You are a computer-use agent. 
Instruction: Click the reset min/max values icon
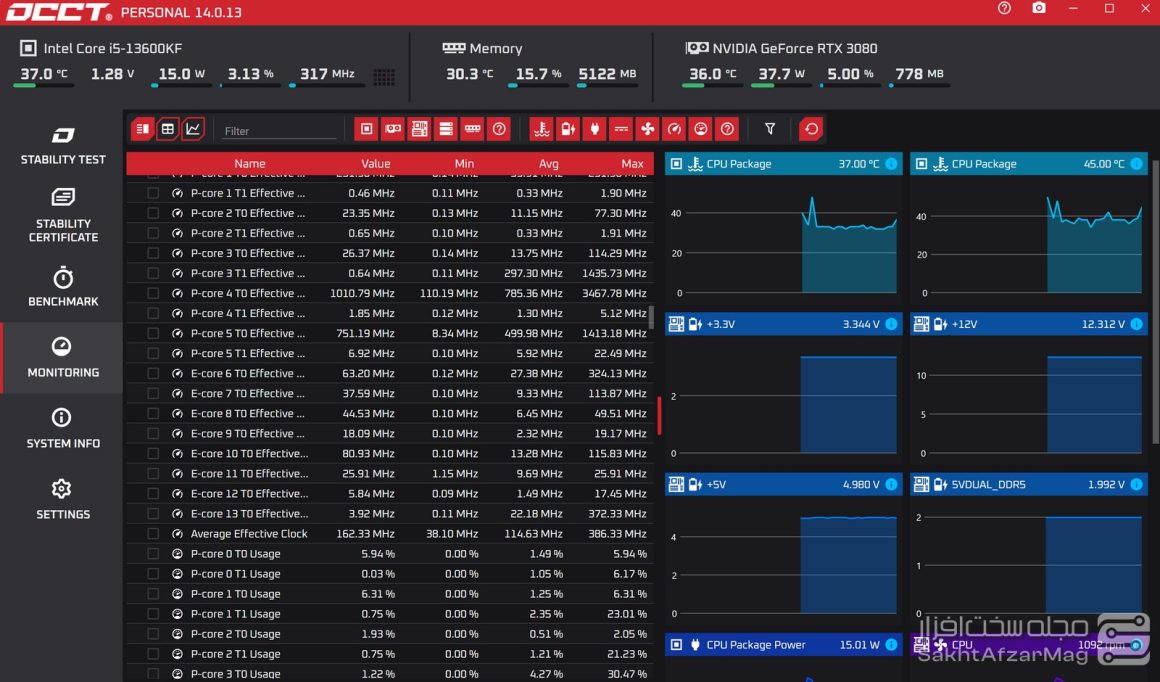pyautogui.click(x=811, y=129)
